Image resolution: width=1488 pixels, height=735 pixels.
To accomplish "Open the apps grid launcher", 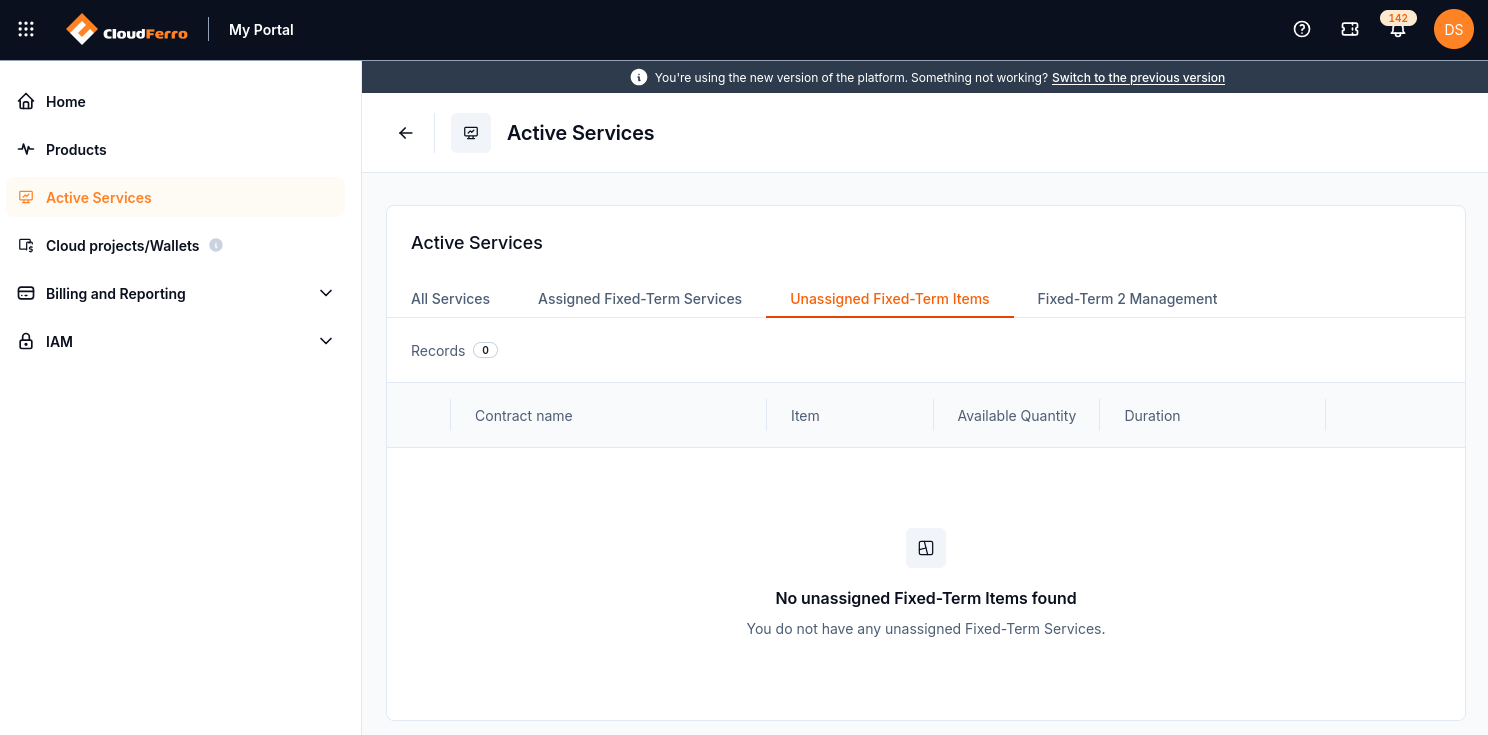I will (26, 29).
